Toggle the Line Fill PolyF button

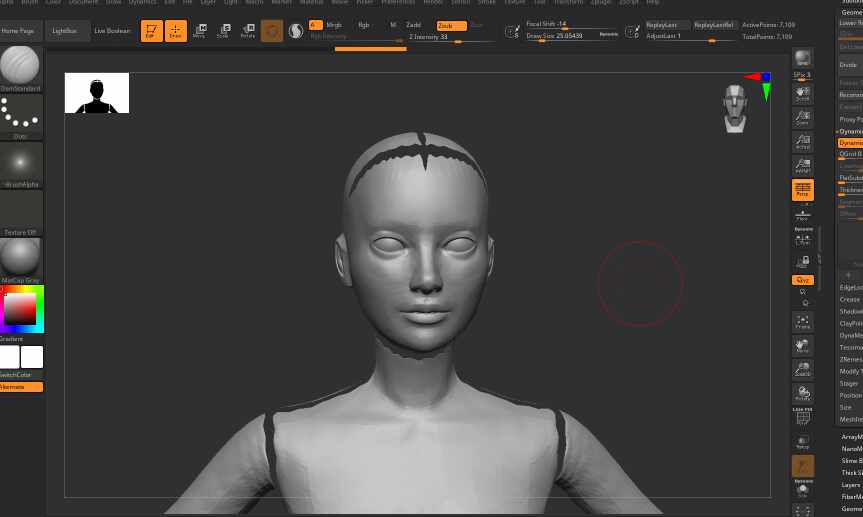[802, 415]
